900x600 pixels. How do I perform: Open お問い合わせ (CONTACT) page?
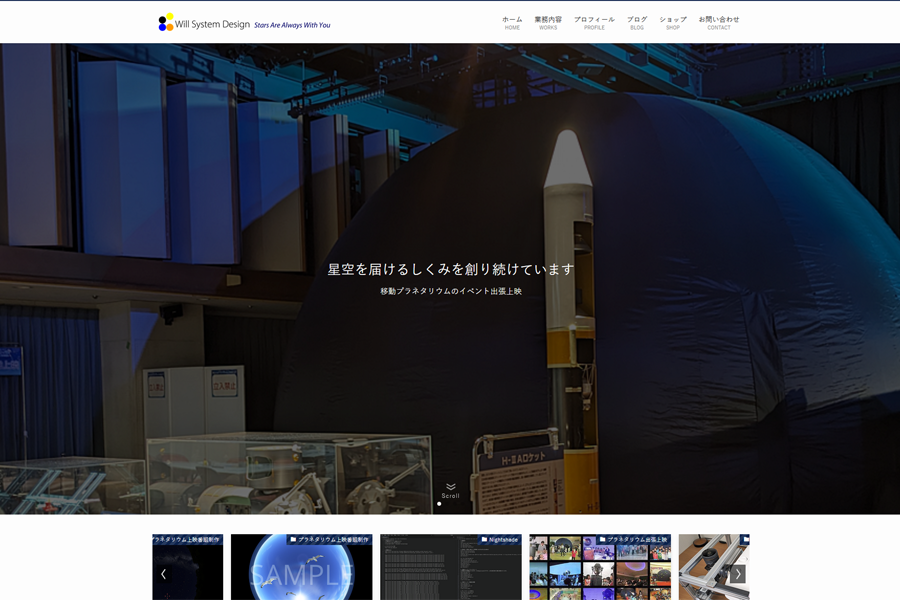[x=719, y=22]
